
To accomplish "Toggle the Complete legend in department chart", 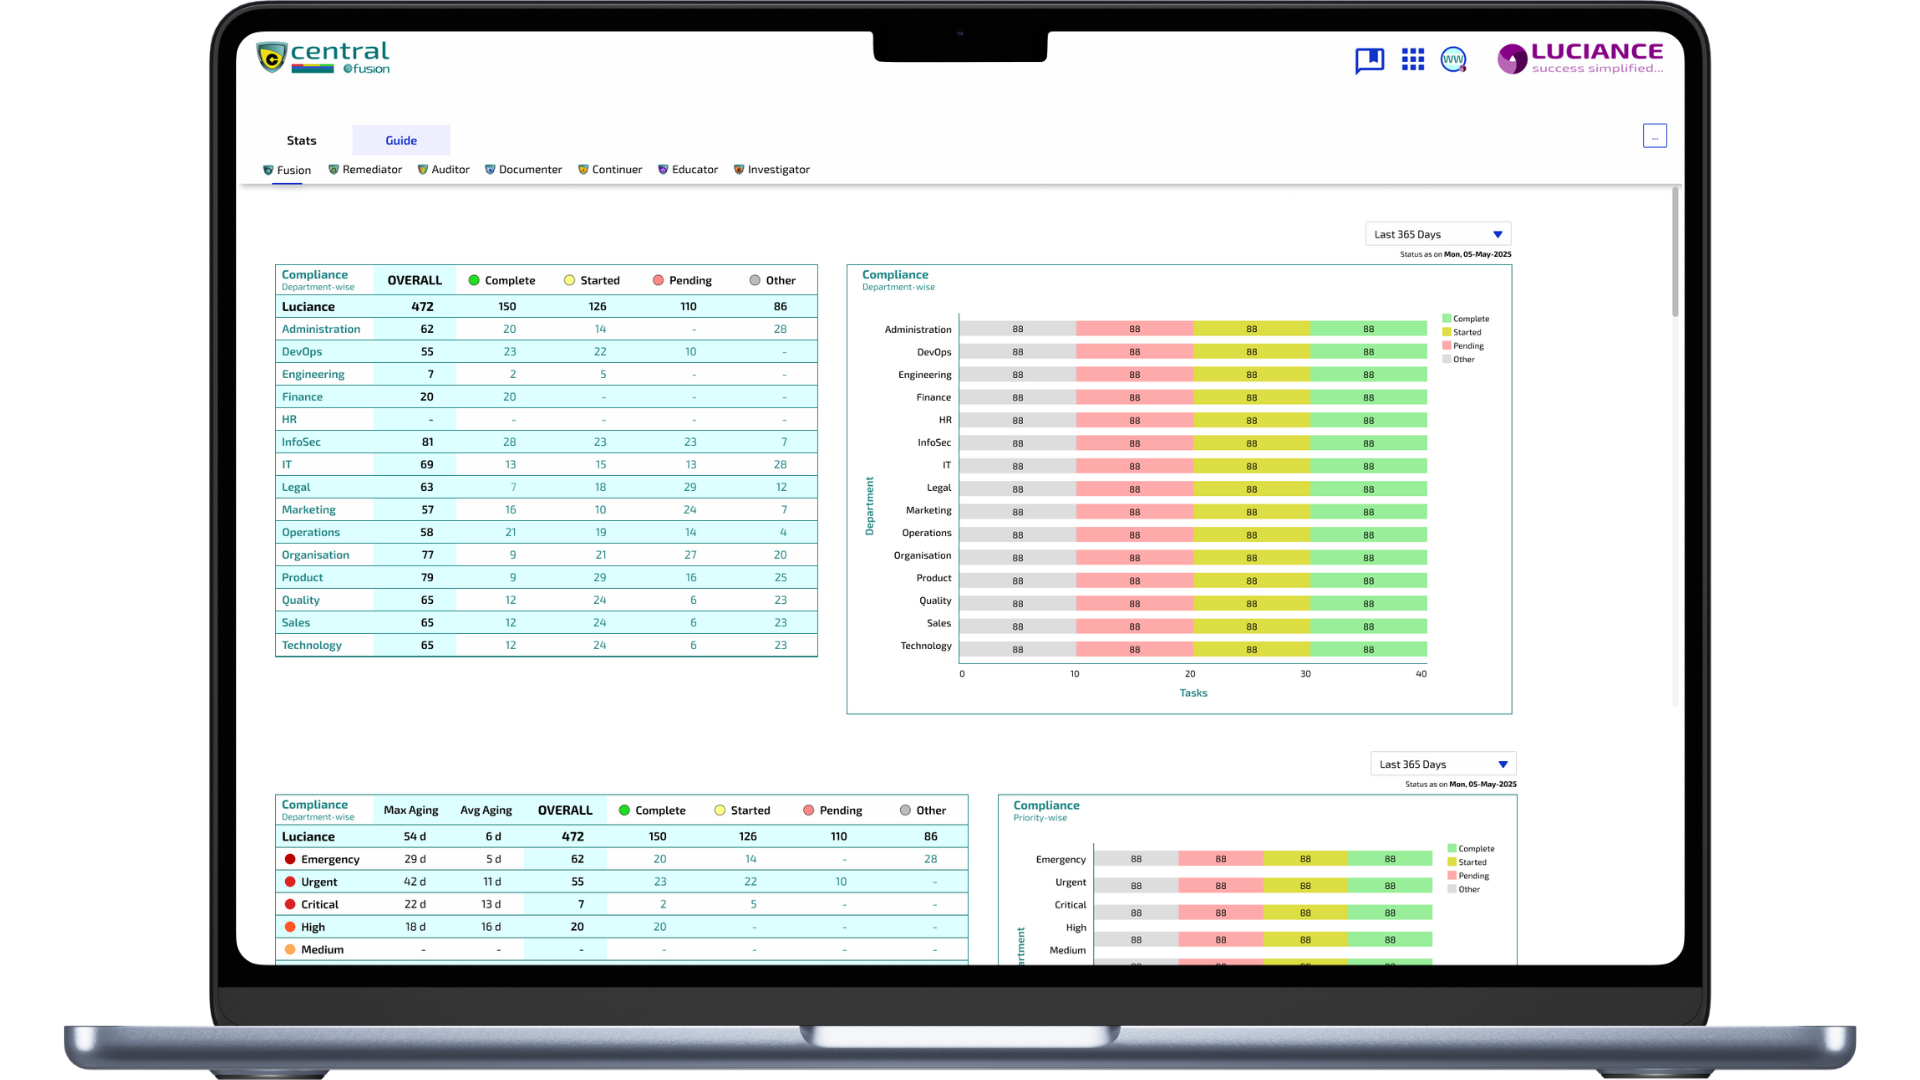I will 1465,319.
